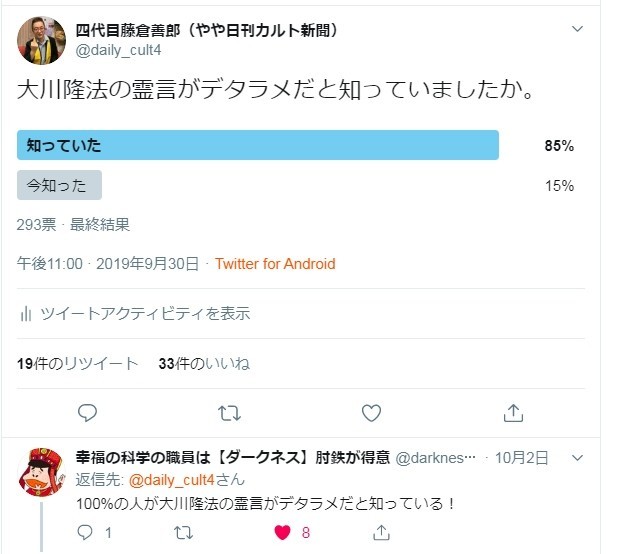Share the reply tweet at bottom

click(381, 533)
